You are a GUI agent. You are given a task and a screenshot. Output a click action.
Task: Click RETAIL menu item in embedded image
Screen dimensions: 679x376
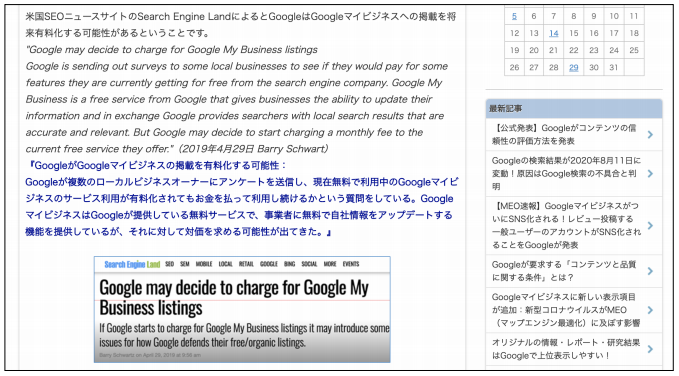pyautogui.click(x=246, y=264)
